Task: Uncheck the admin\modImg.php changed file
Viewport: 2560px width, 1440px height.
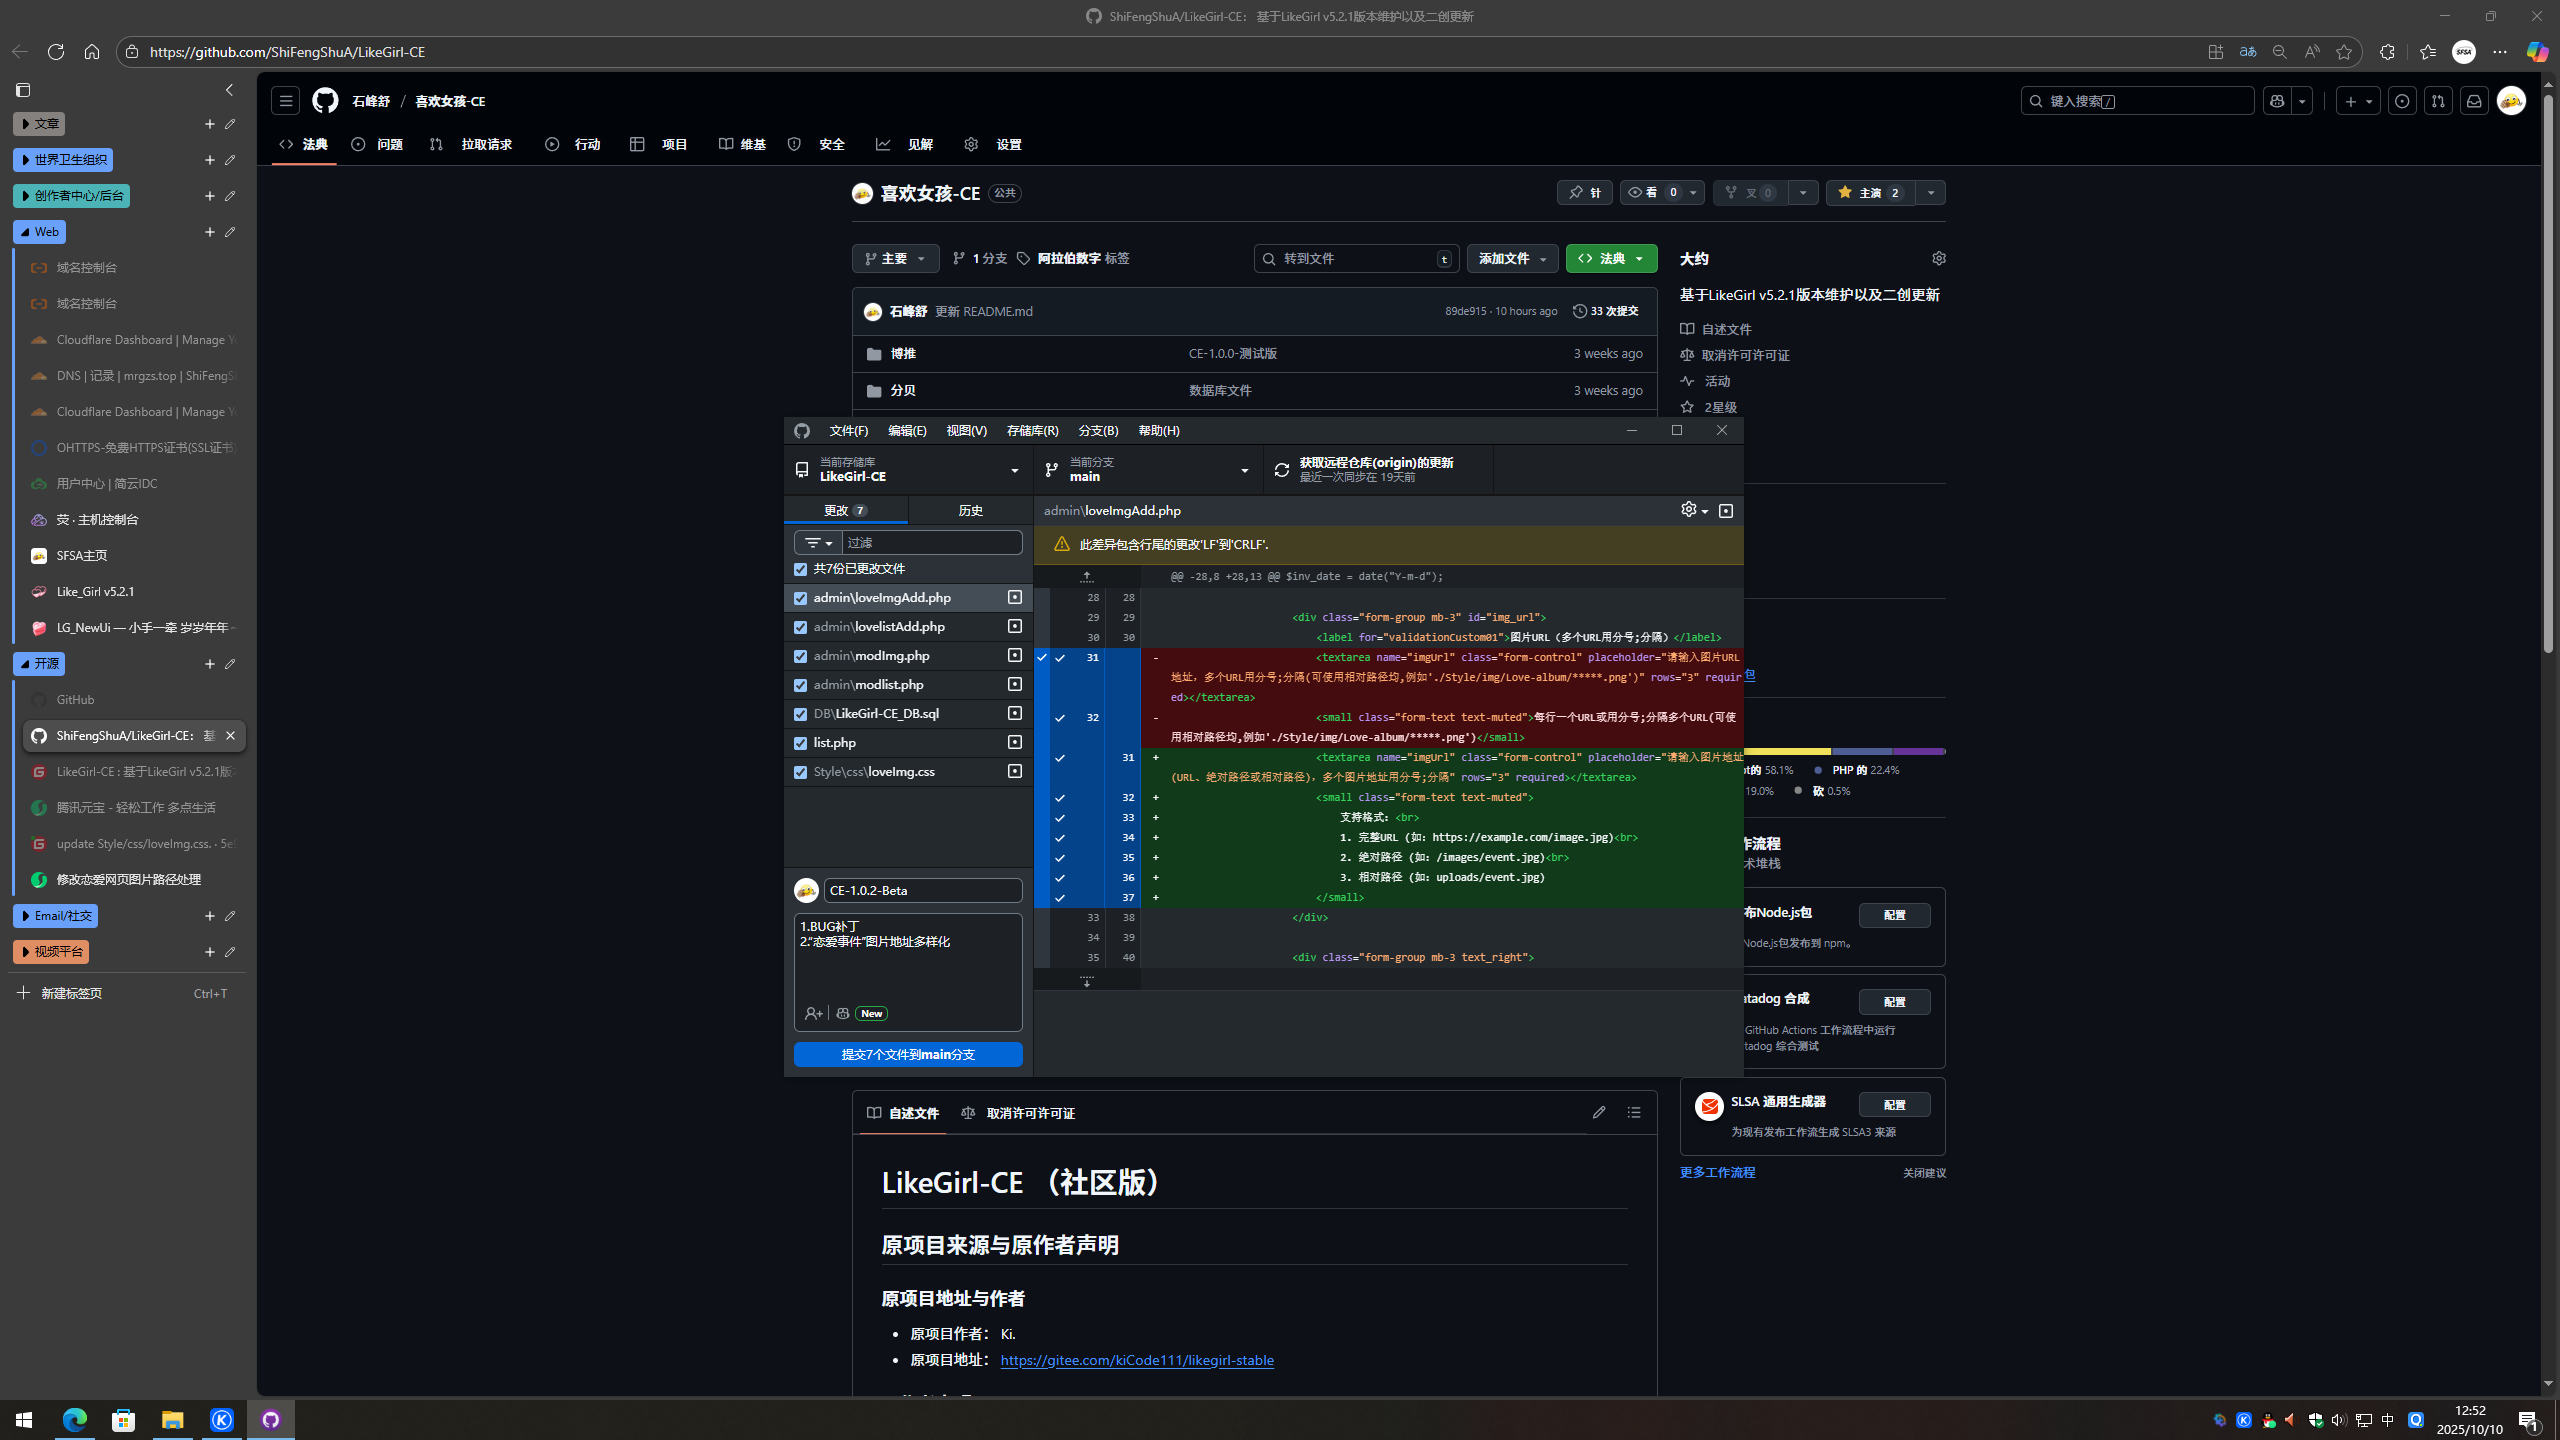Action: click(x=800, y=655)
